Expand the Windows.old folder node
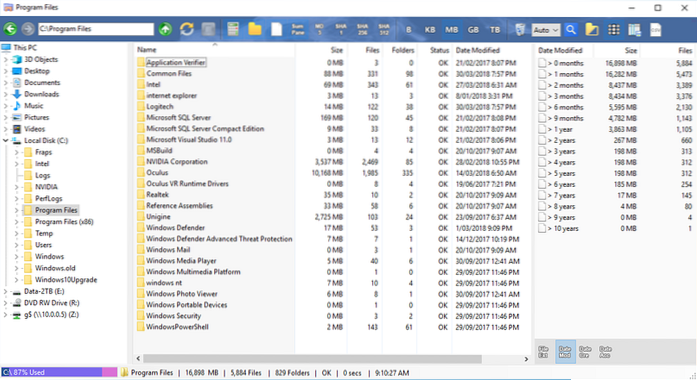Screen dimensions: 697x380 (x=16, y=268)
